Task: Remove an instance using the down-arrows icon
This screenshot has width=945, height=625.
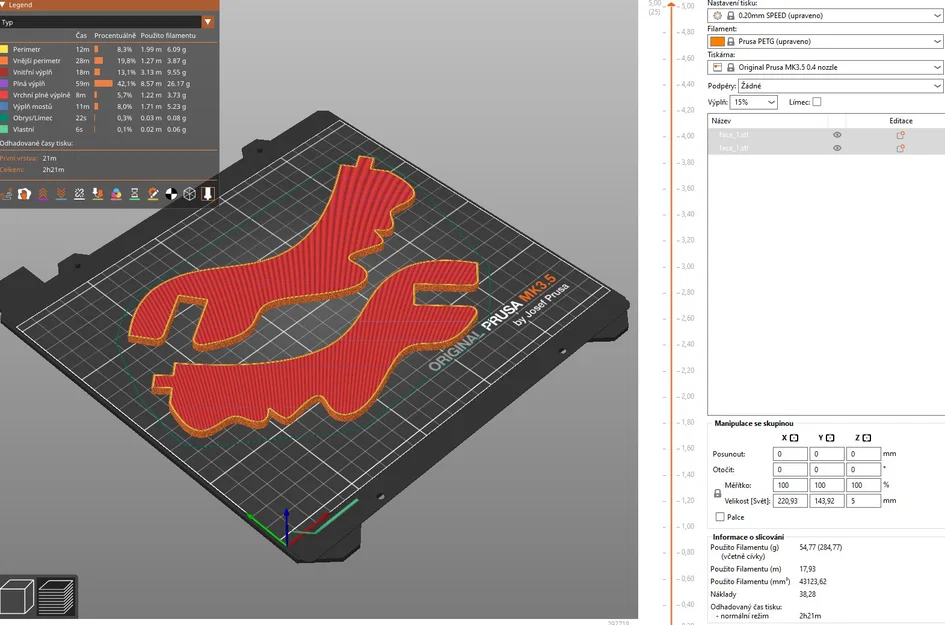Action: click(x=61, y=193)
